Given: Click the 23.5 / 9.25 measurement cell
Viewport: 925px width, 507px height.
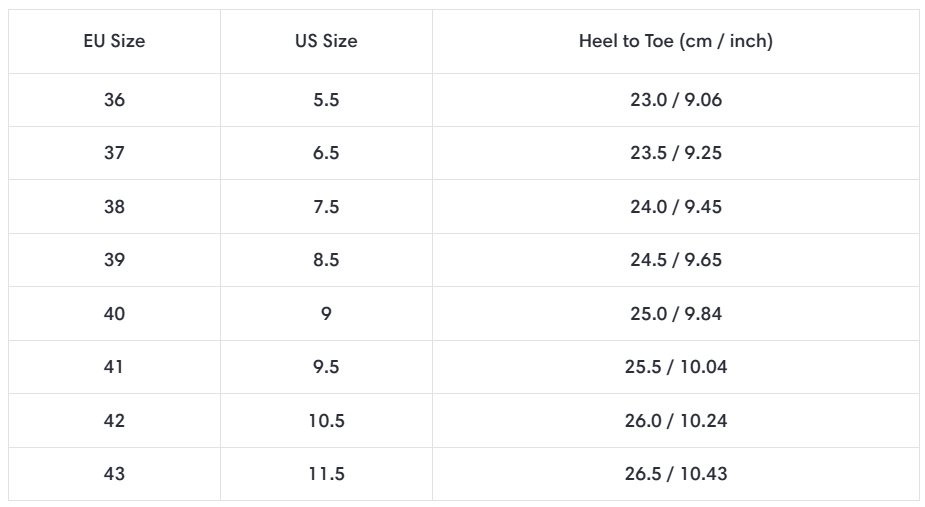Looking at the screenshot, I should click(x=675, y=153).
